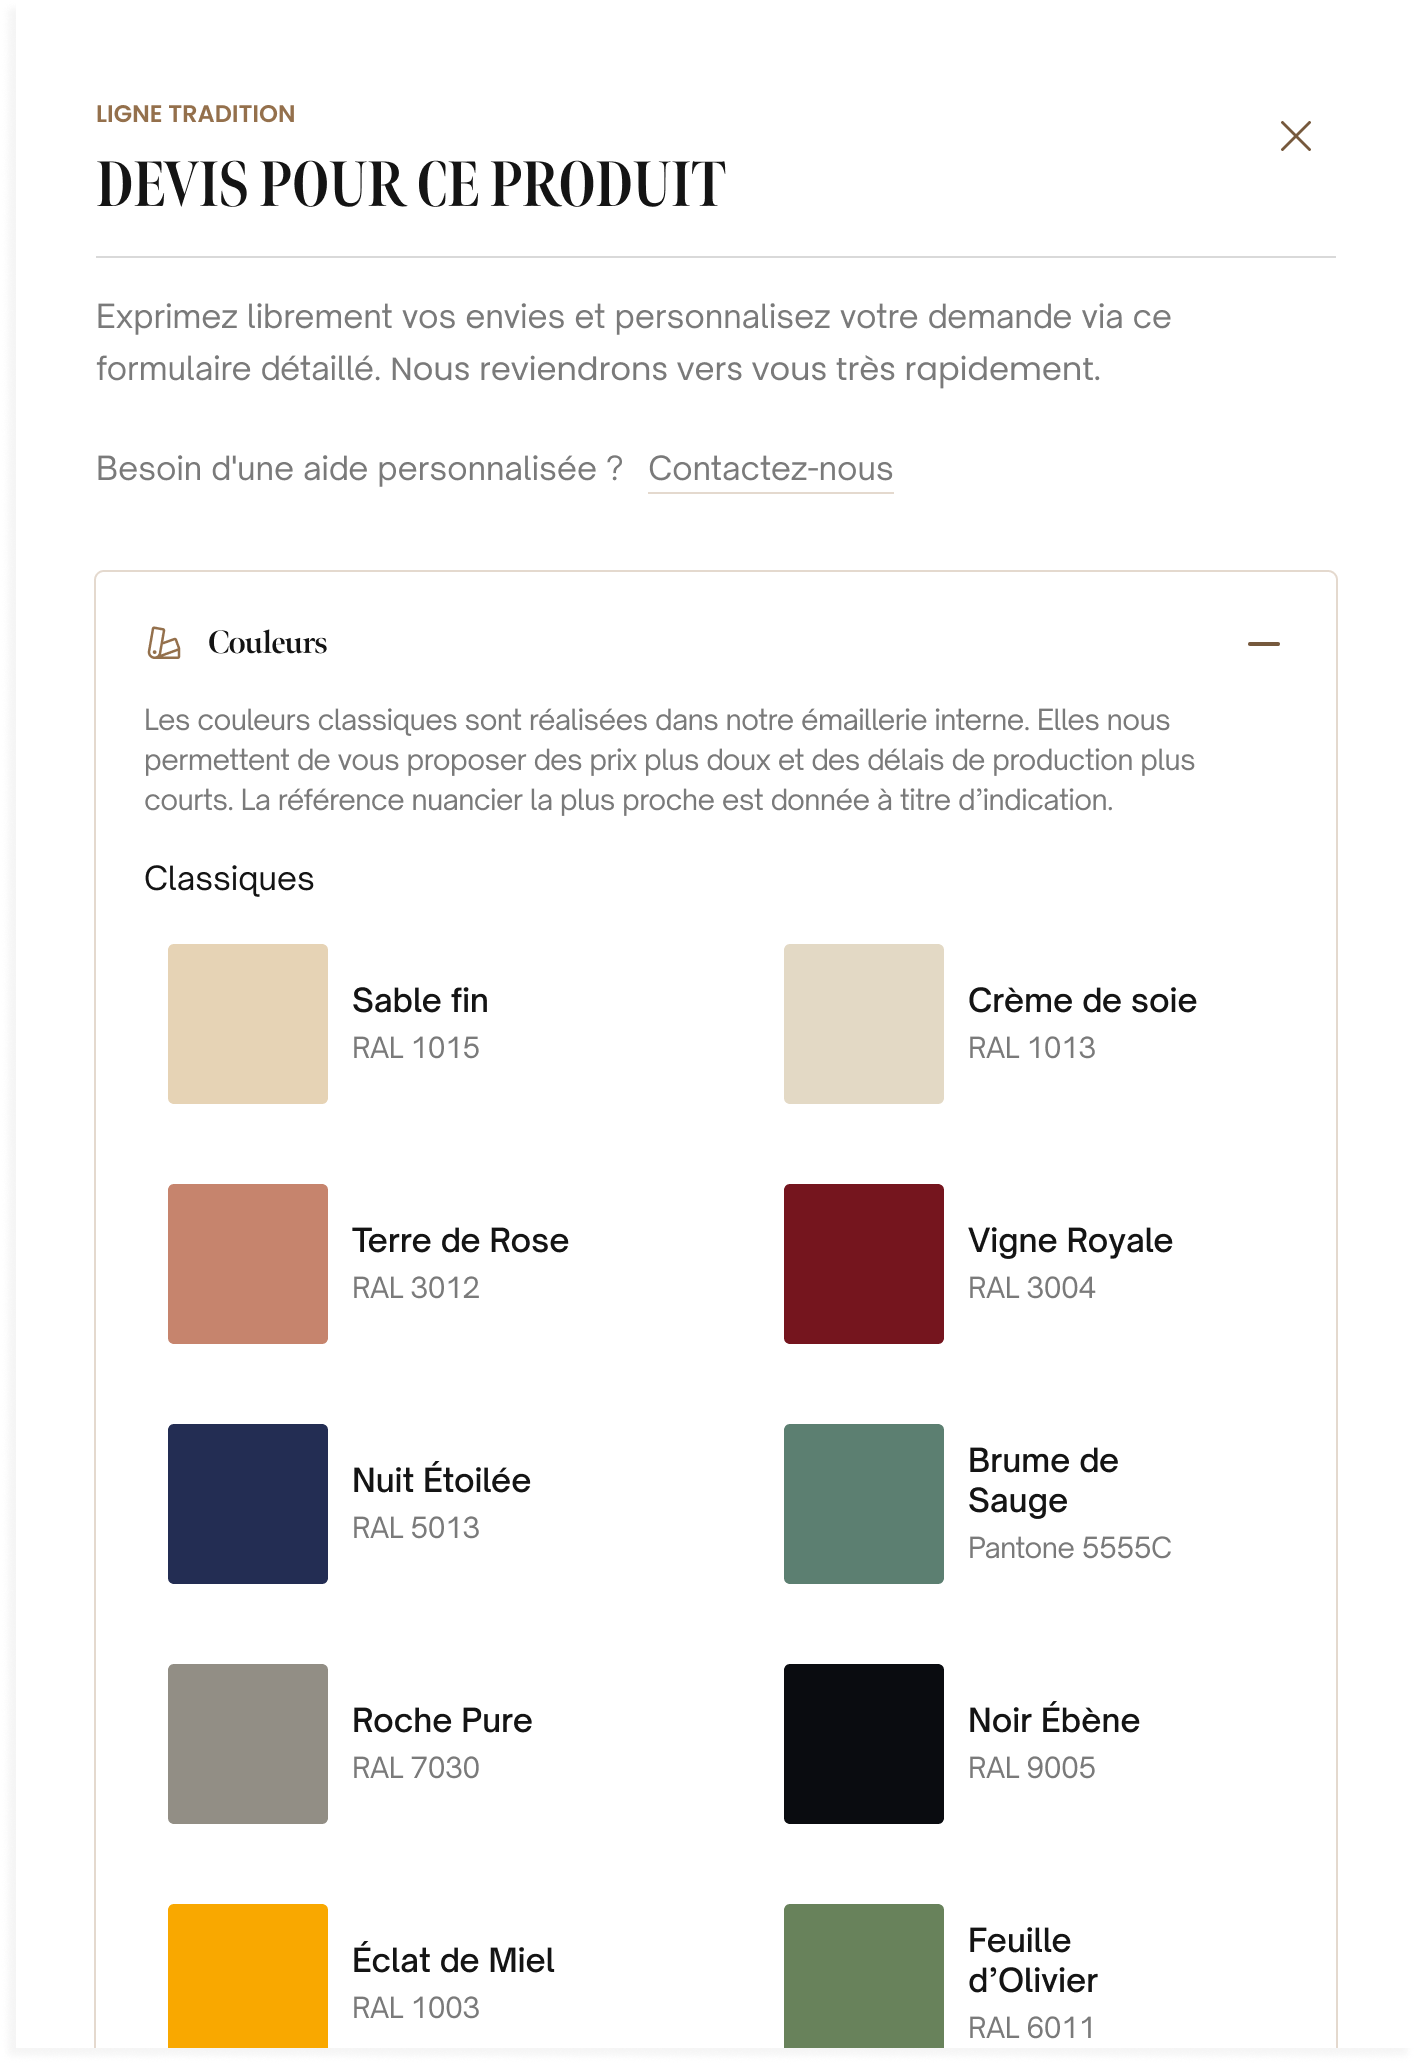Viewport: 1416px width, 2064px height.
Task: Choose the Éclat de Miel yellow swatch
Action: (248, 1976)
